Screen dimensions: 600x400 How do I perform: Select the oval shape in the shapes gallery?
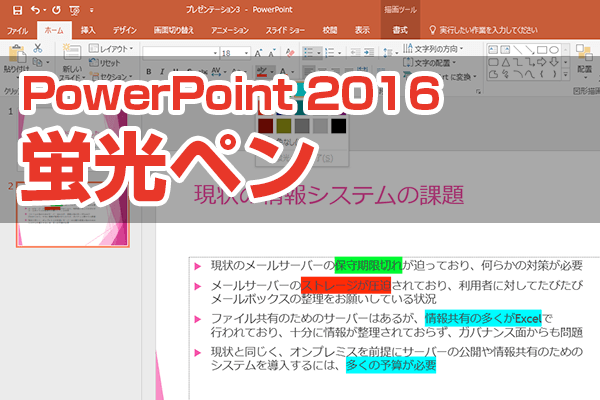coord(554,50)
